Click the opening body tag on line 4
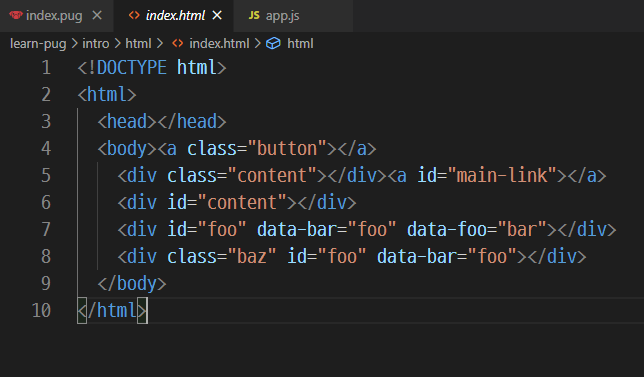 (x=127, y=149)
